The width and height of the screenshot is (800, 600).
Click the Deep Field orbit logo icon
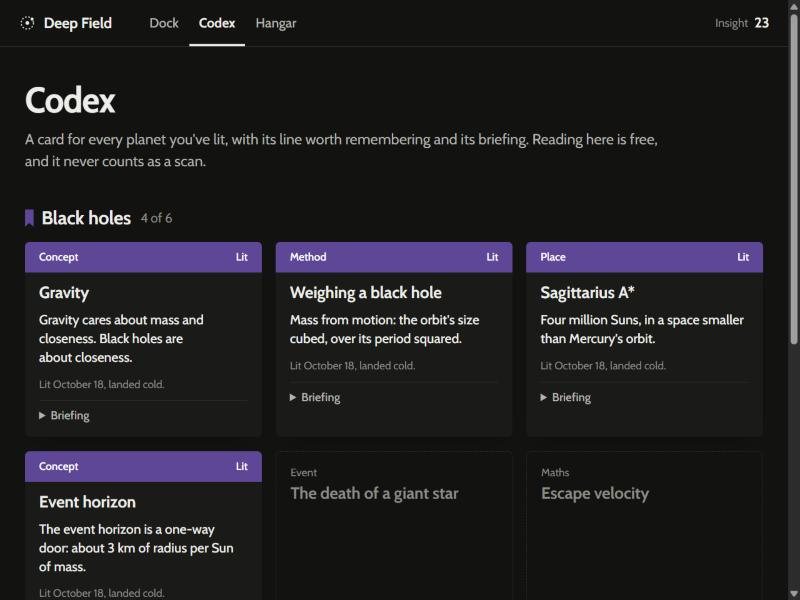[x=27, y=23]
